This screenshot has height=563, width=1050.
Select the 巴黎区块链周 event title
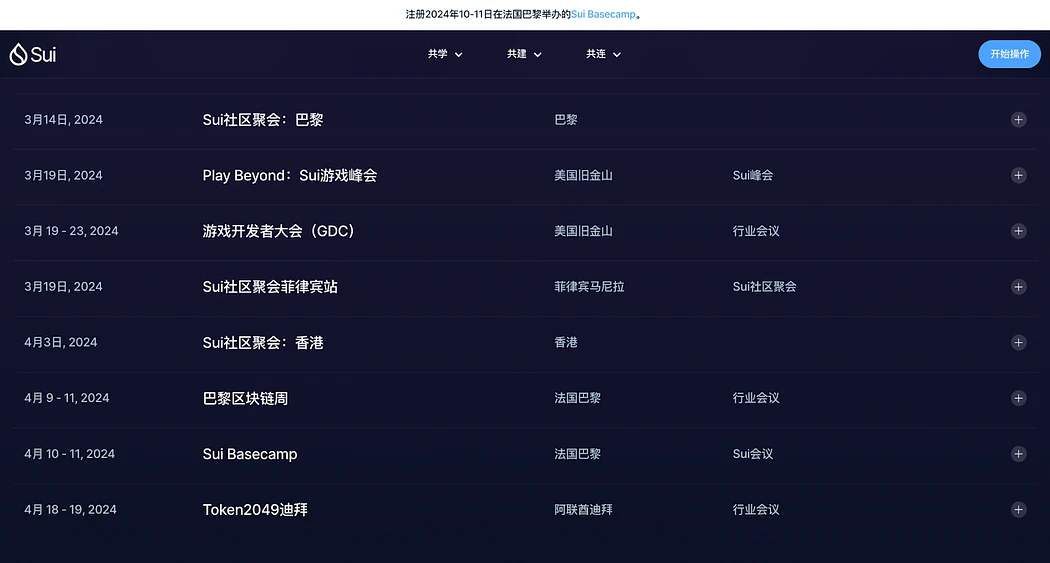click(245, 398)
